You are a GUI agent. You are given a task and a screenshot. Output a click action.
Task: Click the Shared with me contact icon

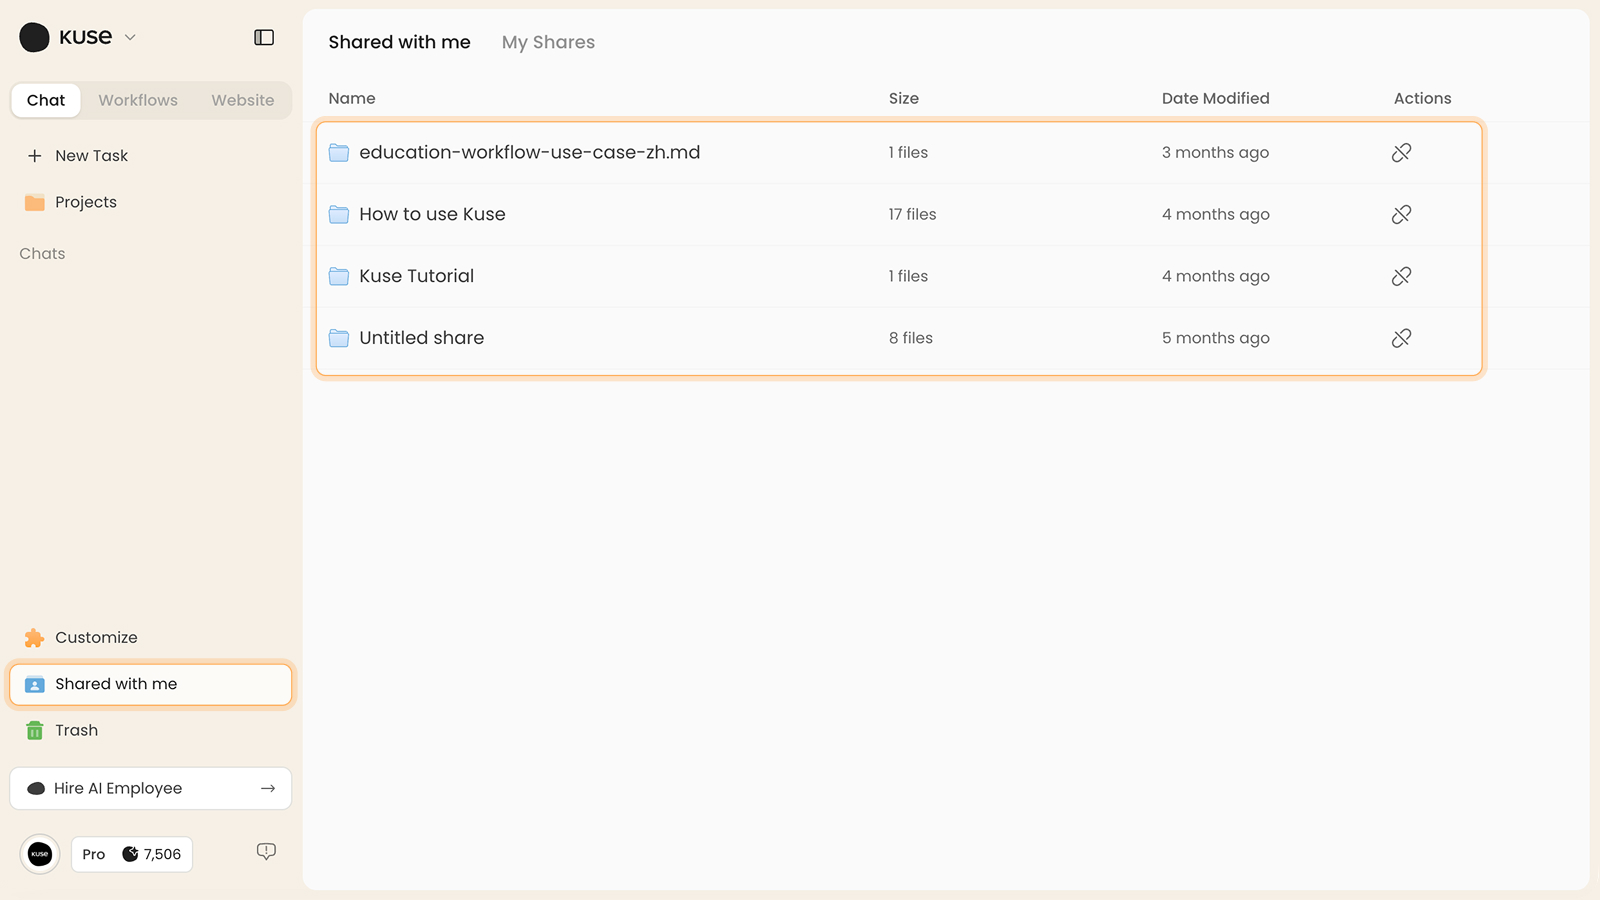coord(35,685)
